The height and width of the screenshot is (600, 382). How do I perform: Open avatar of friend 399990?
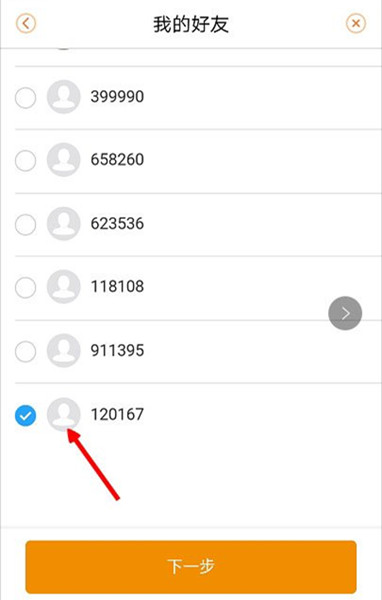64,96
